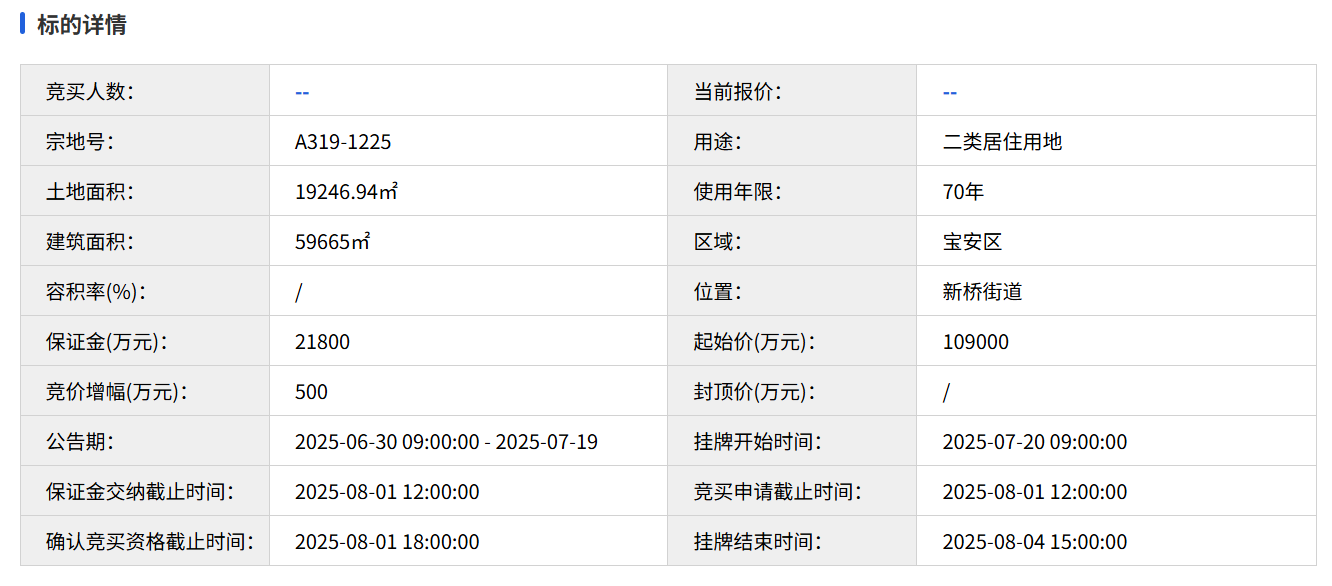The width and height of the screenshot is (1332, 586).
Task: Select the location value 新桥街道
Action: pos(982,292)
